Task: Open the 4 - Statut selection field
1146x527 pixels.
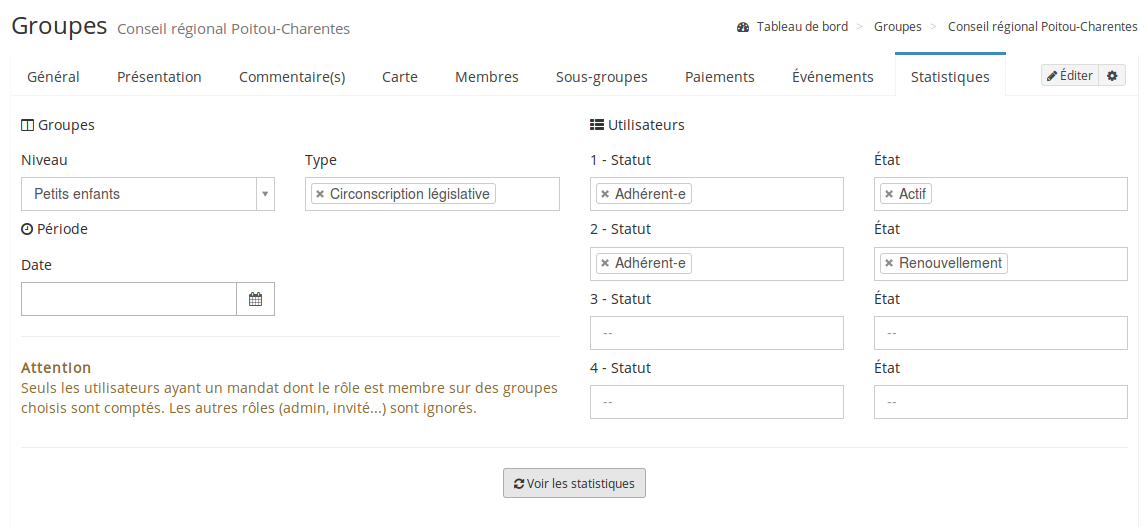Action: [716, 402]
